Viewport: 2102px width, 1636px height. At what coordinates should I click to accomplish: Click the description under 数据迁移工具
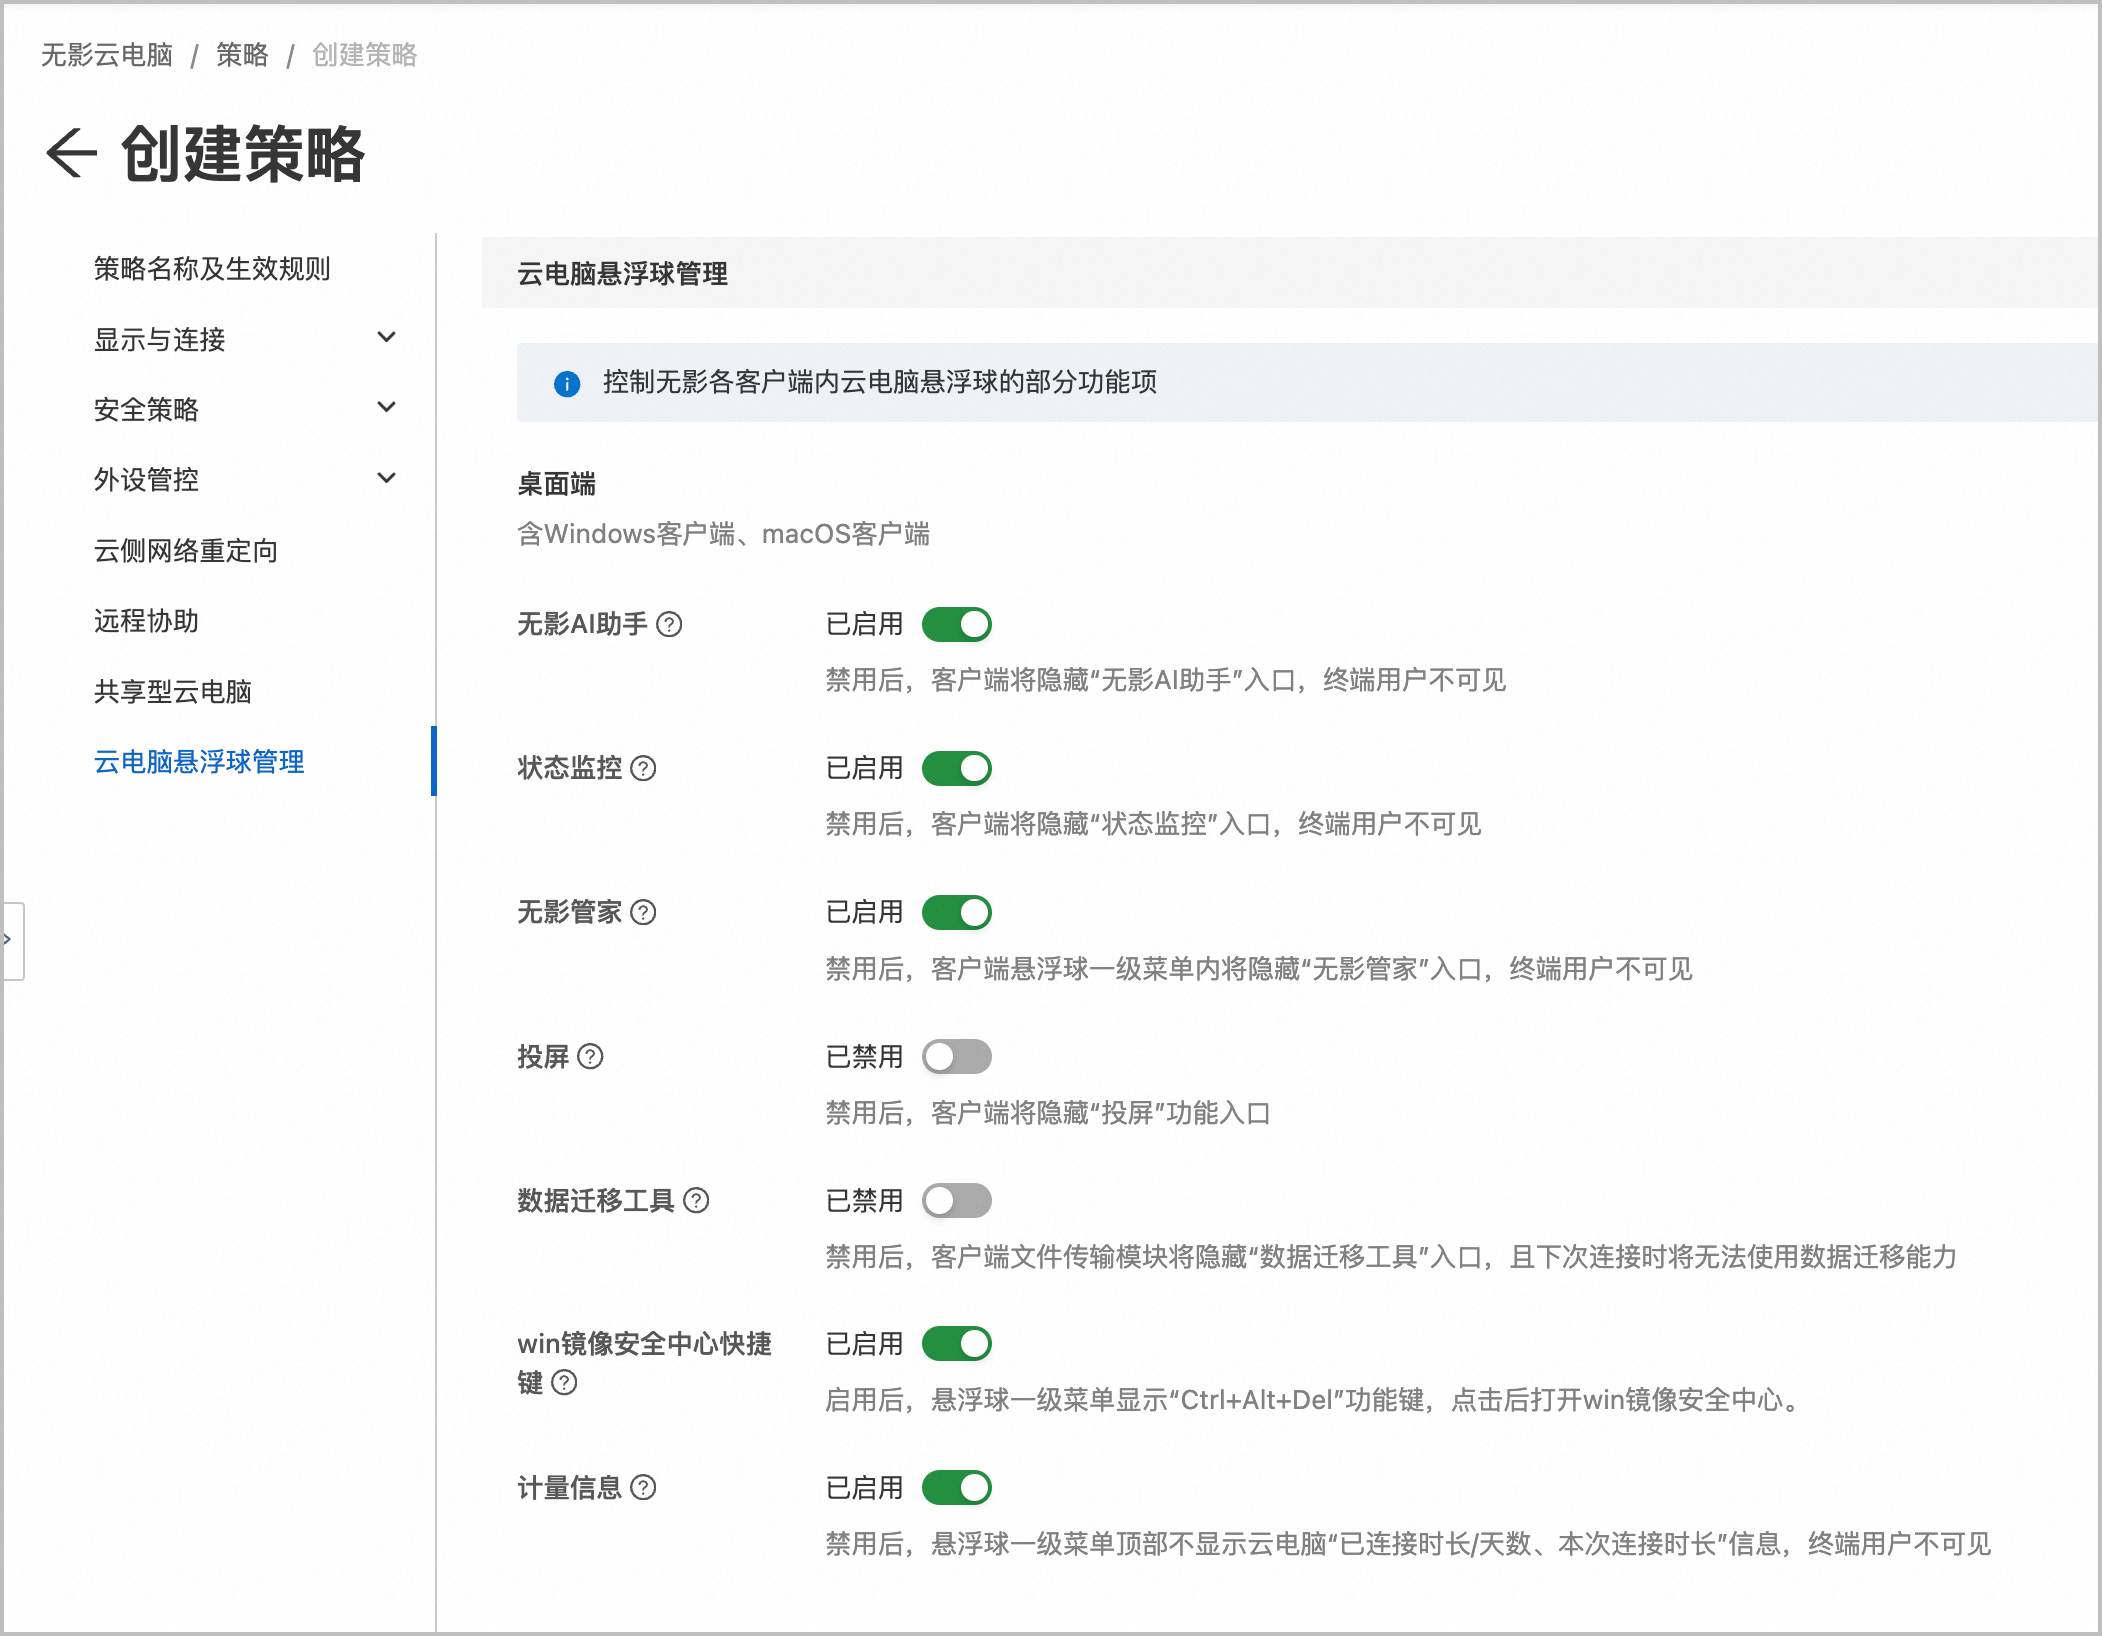pos(1391,1257)
